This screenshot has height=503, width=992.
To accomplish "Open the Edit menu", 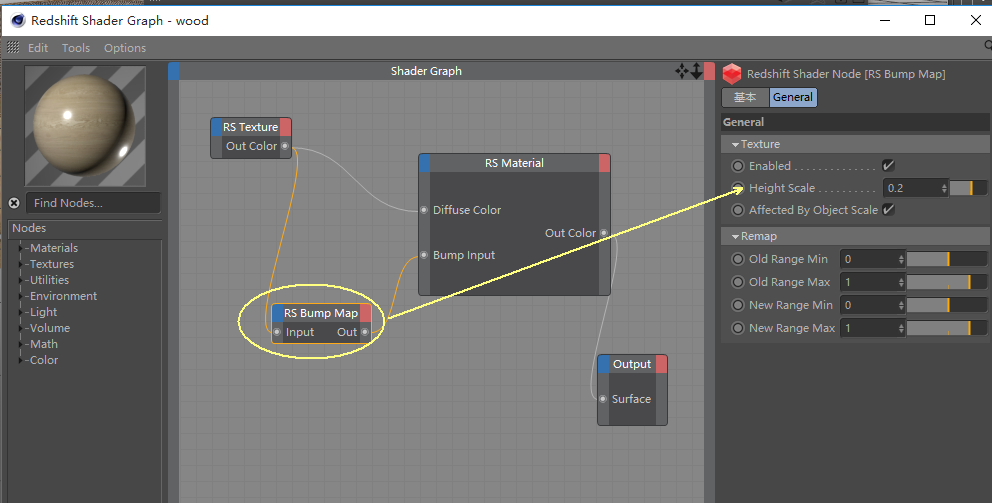I will [x=38, y=48].
